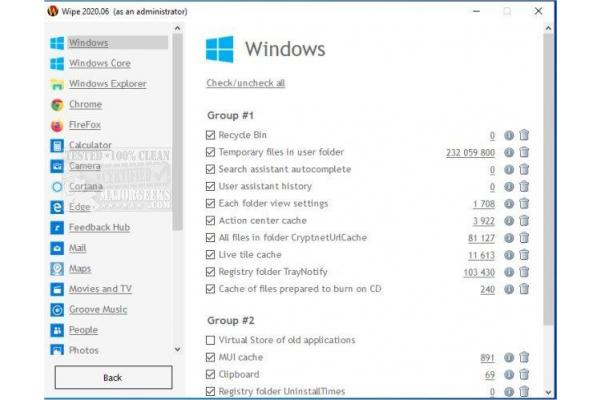
Task: Click size value 103 430 link
Action: point(479,273)
